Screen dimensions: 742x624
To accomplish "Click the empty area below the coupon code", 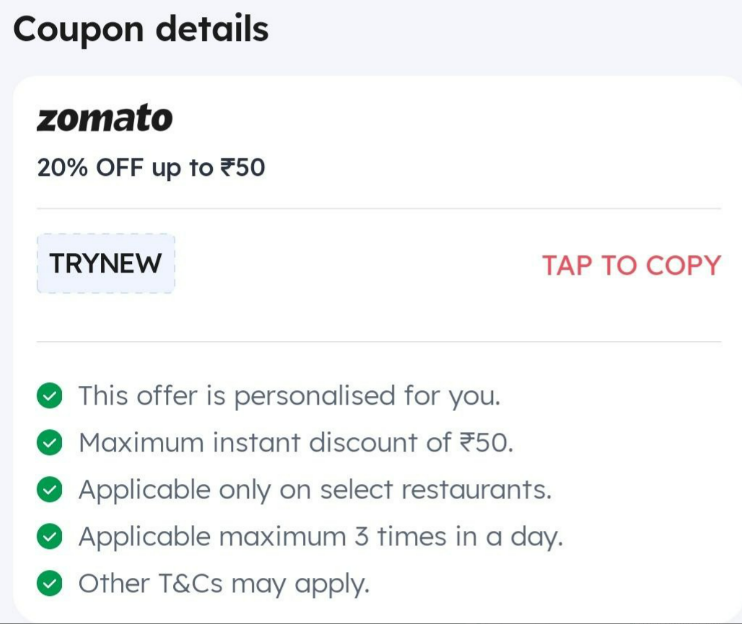I will (379, 317).
